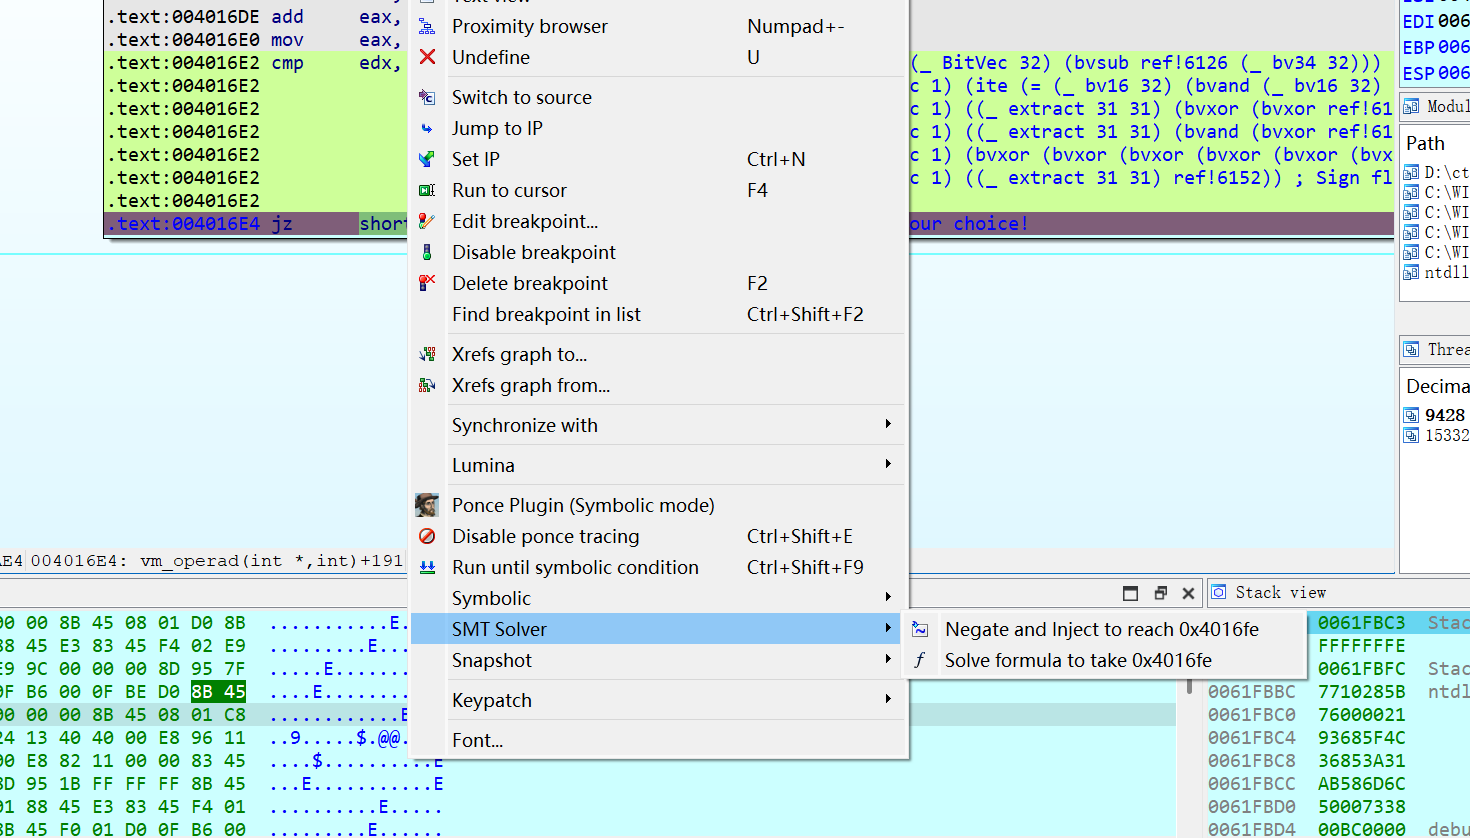Screen dimensions: 1470x838
Task: Click the Path column header in Modules
Action: pyautogui.click(x=1425, y=143)
